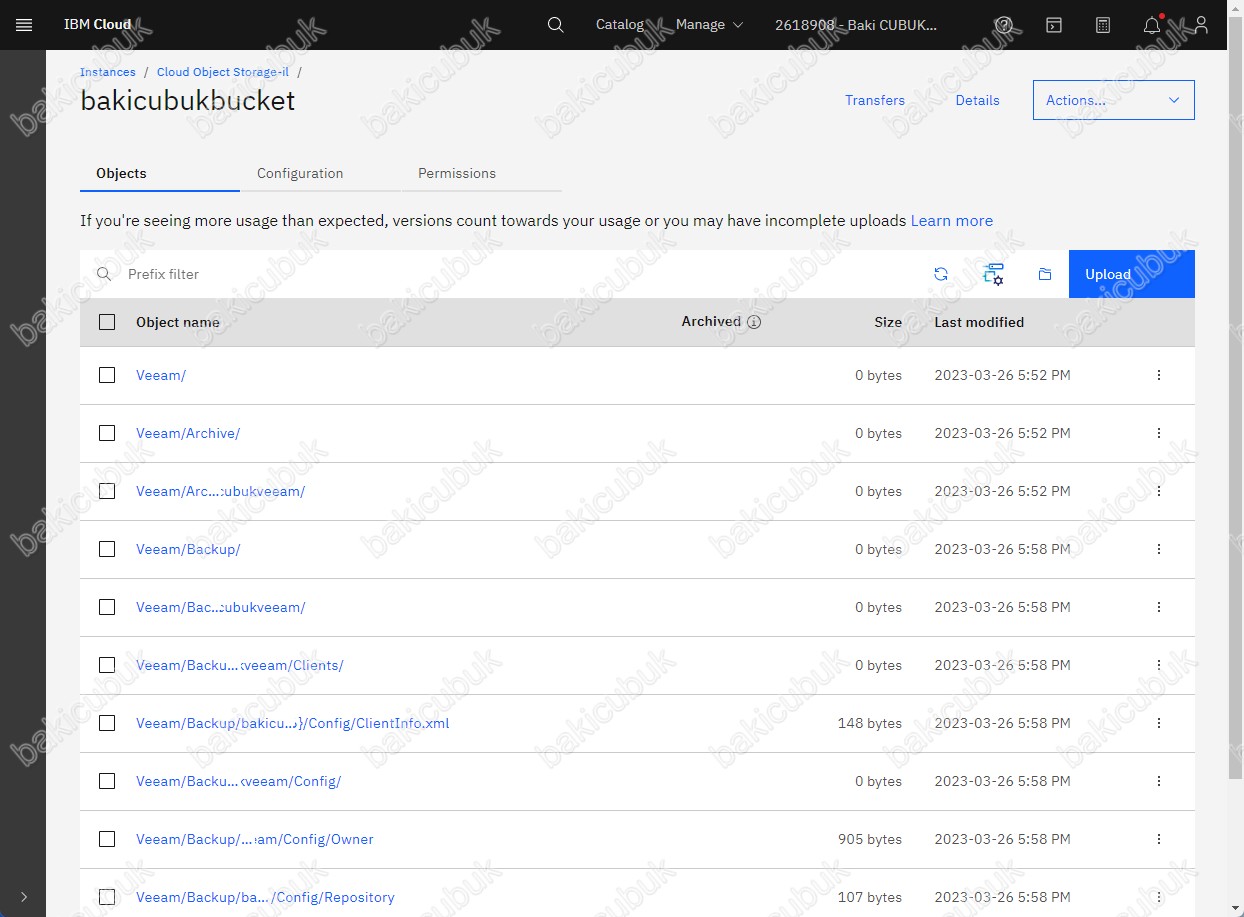The width and height of the screenshot is (1244, 917).
Task: Check the Veeam/Backup/ row checkbox
Action: pos(107,549)
